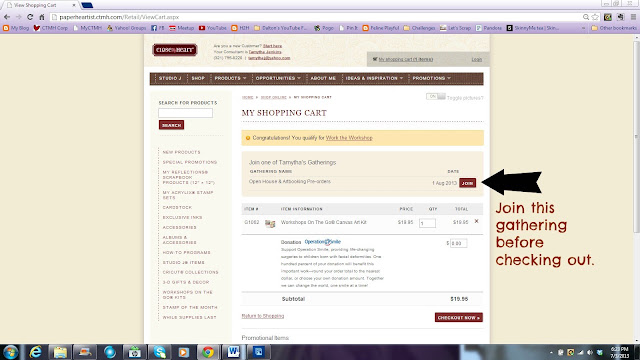Remove the Canvas Art Kit item with X
Screen dimensions: 640x360
coord(476,221)
